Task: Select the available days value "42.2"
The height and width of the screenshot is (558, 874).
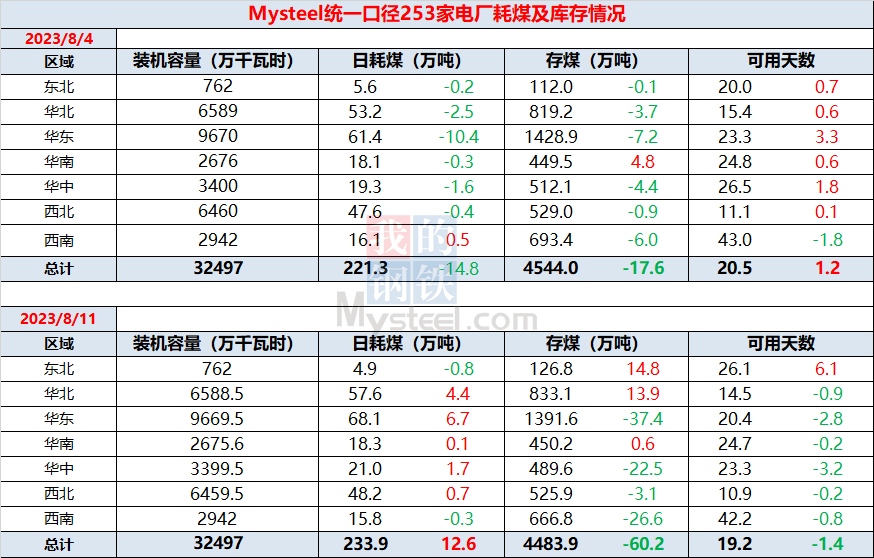Action: [x=735, y=520]
